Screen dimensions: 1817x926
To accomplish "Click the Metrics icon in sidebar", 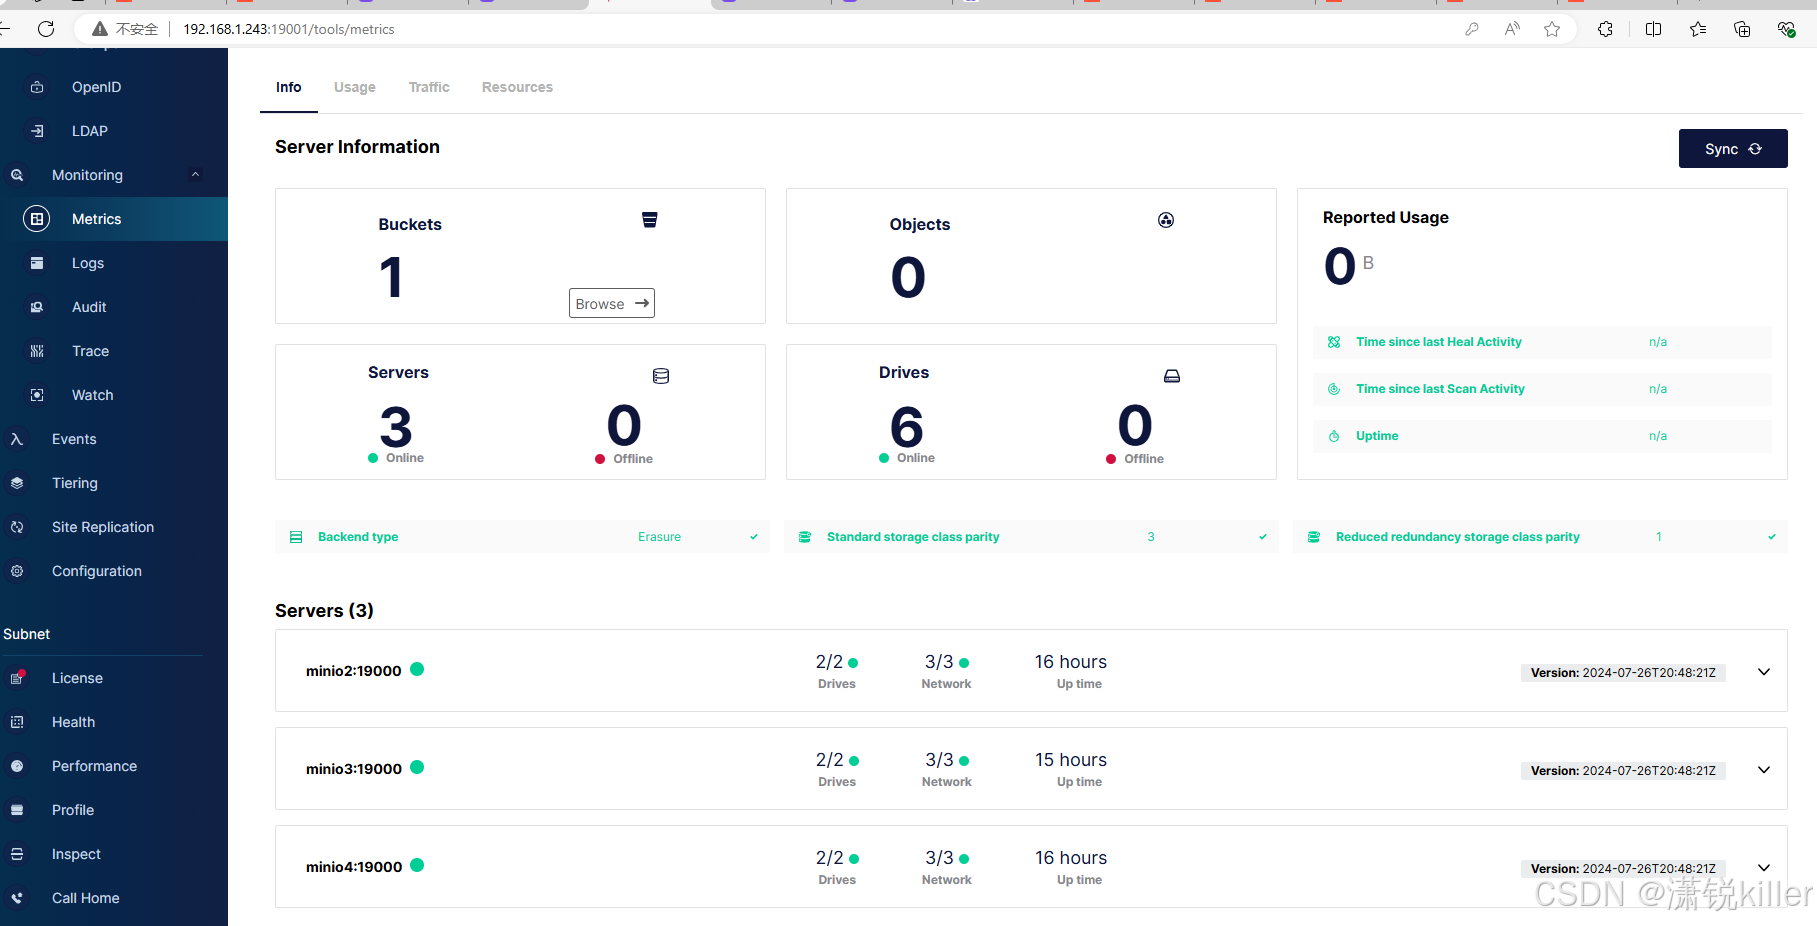I will tap(37, 219).
